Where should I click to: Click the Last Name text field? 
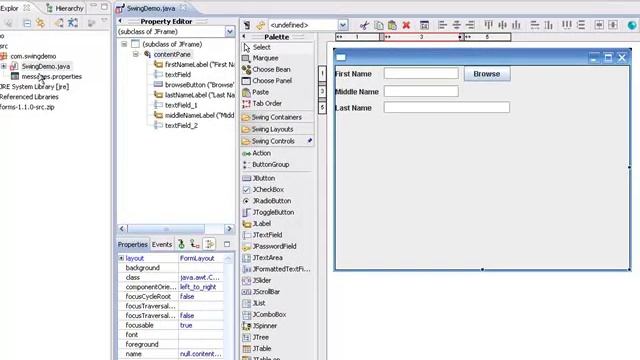(447, 107)
